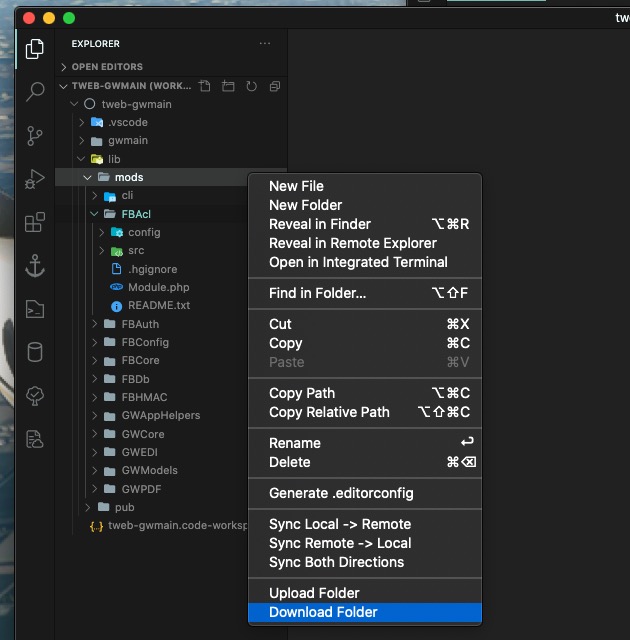The width and height of the screenshot is (630, 640).
Task: Choose New File from context menu
Action: click(365, 186)
